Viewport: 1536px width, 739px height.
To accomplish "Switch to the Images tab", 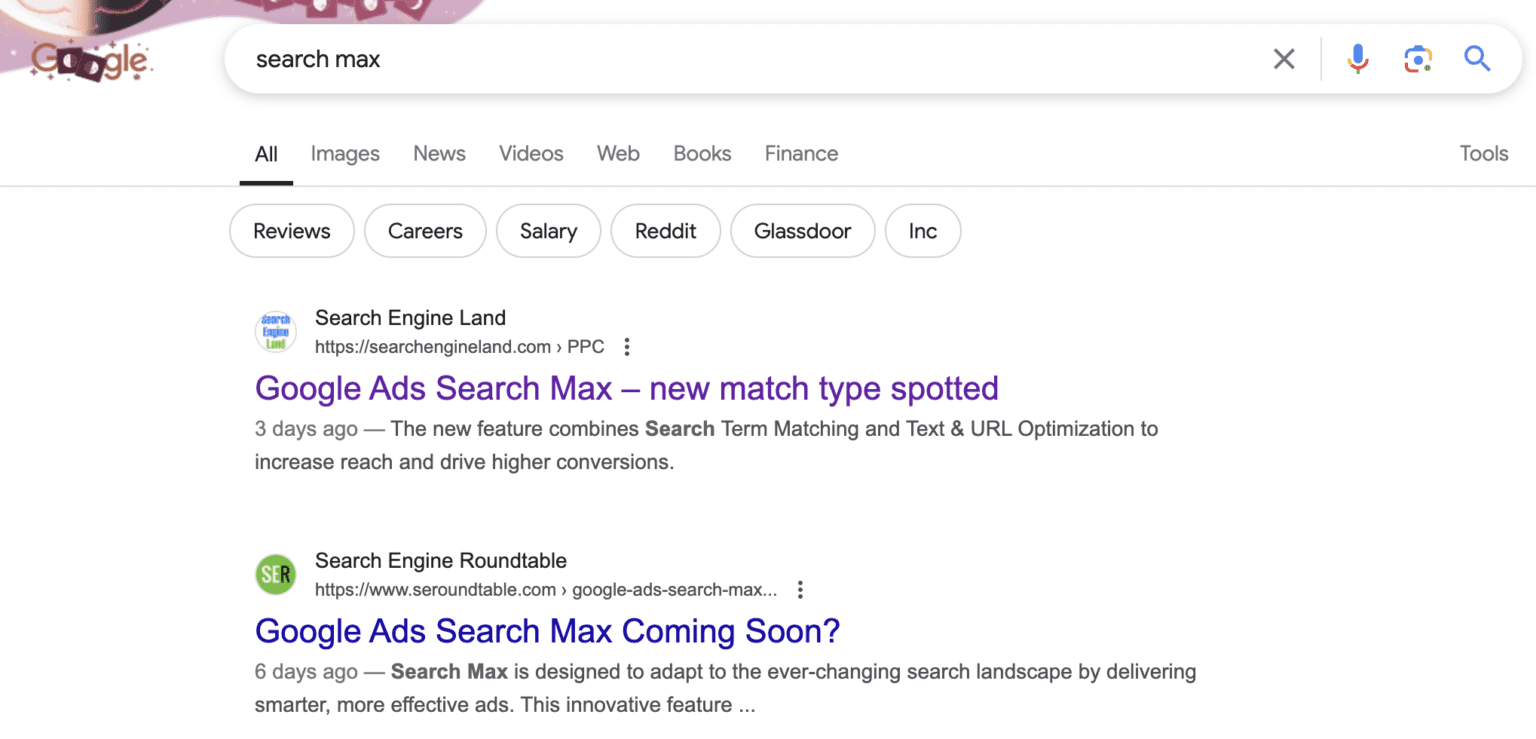I will [345, 153].
